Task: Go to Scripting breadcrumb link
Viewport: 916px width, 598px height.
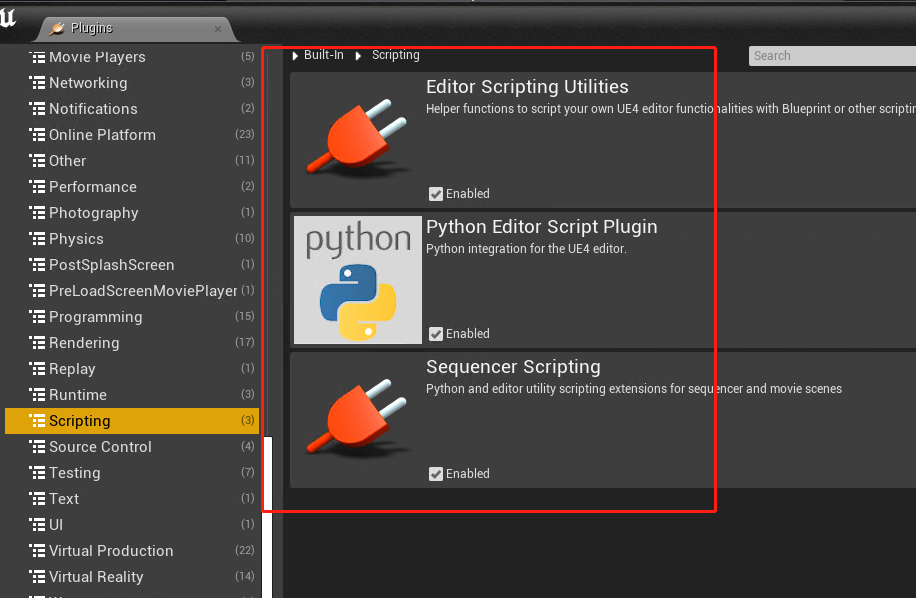Action: point(395,55)
